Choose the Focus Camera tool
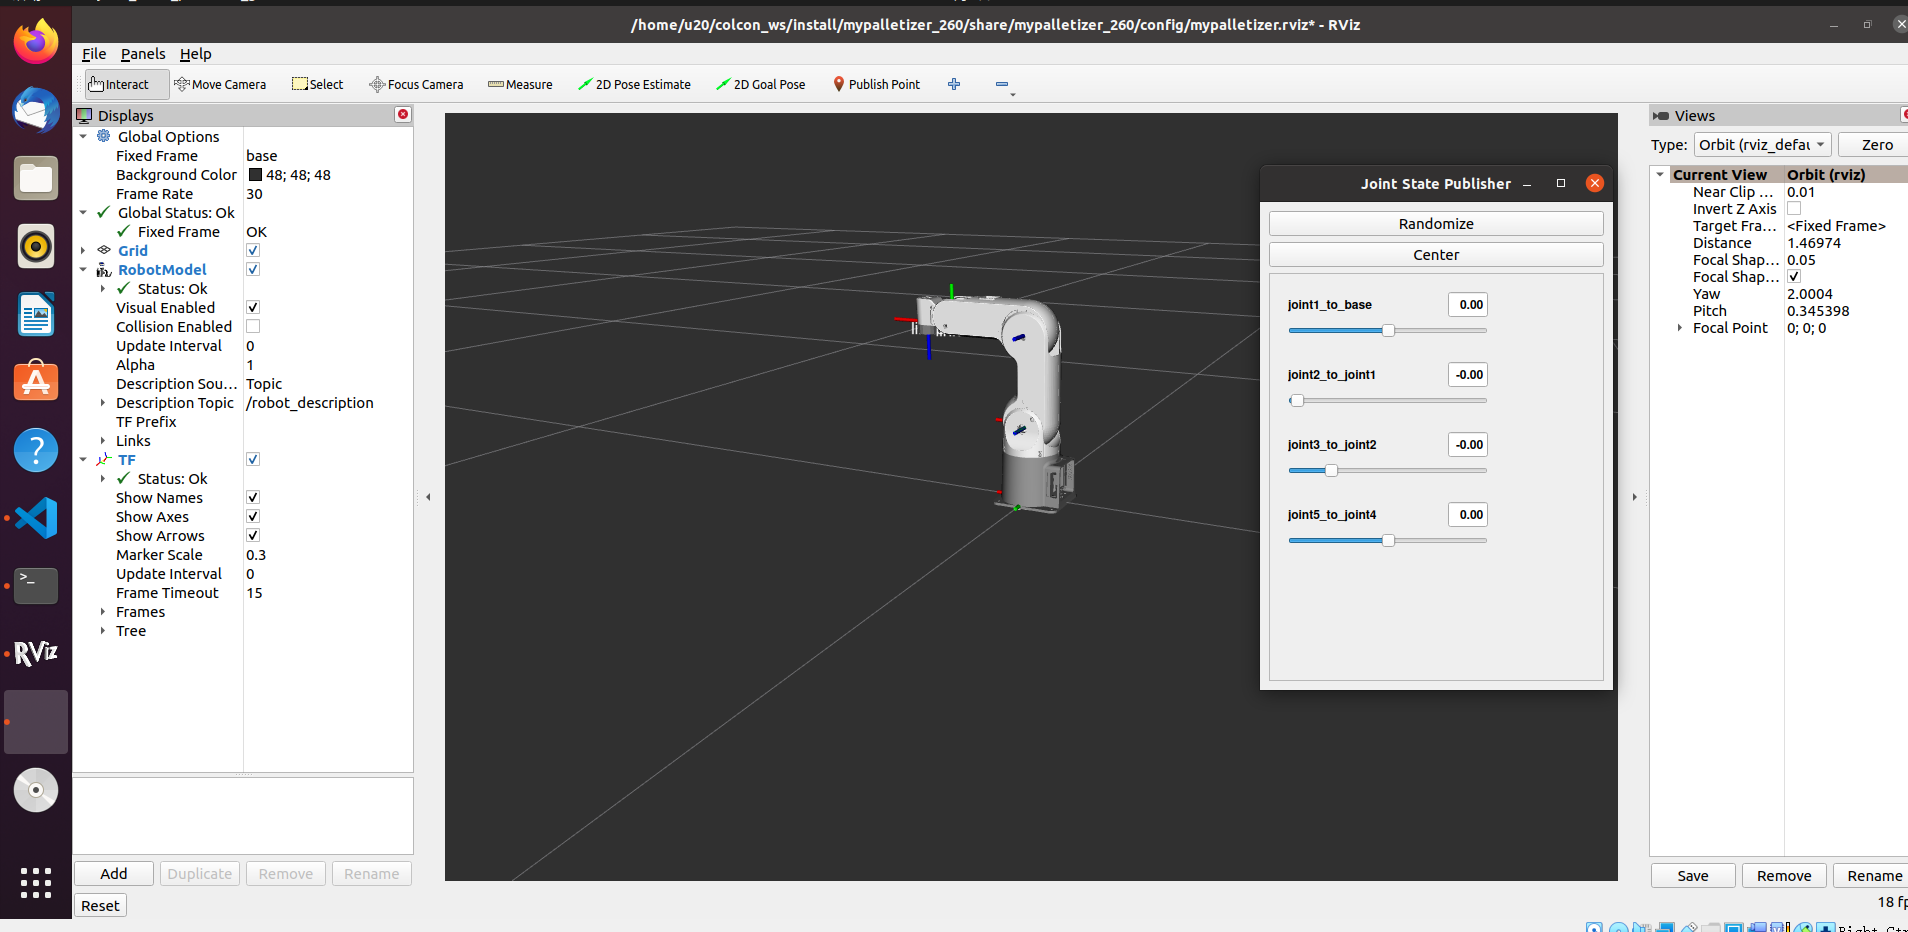 coord(416,85)
